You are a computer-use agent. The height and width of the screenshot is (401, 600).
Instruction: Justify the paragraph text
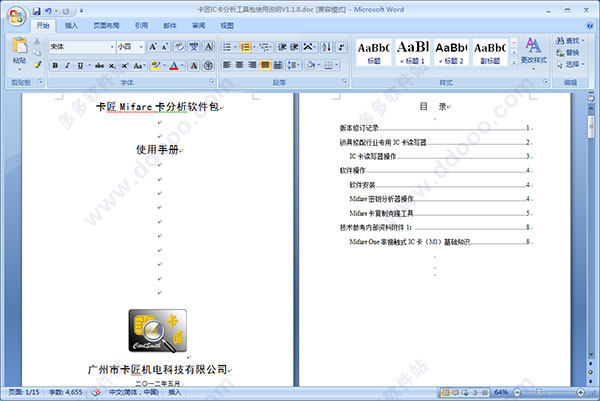click(265, 65)
